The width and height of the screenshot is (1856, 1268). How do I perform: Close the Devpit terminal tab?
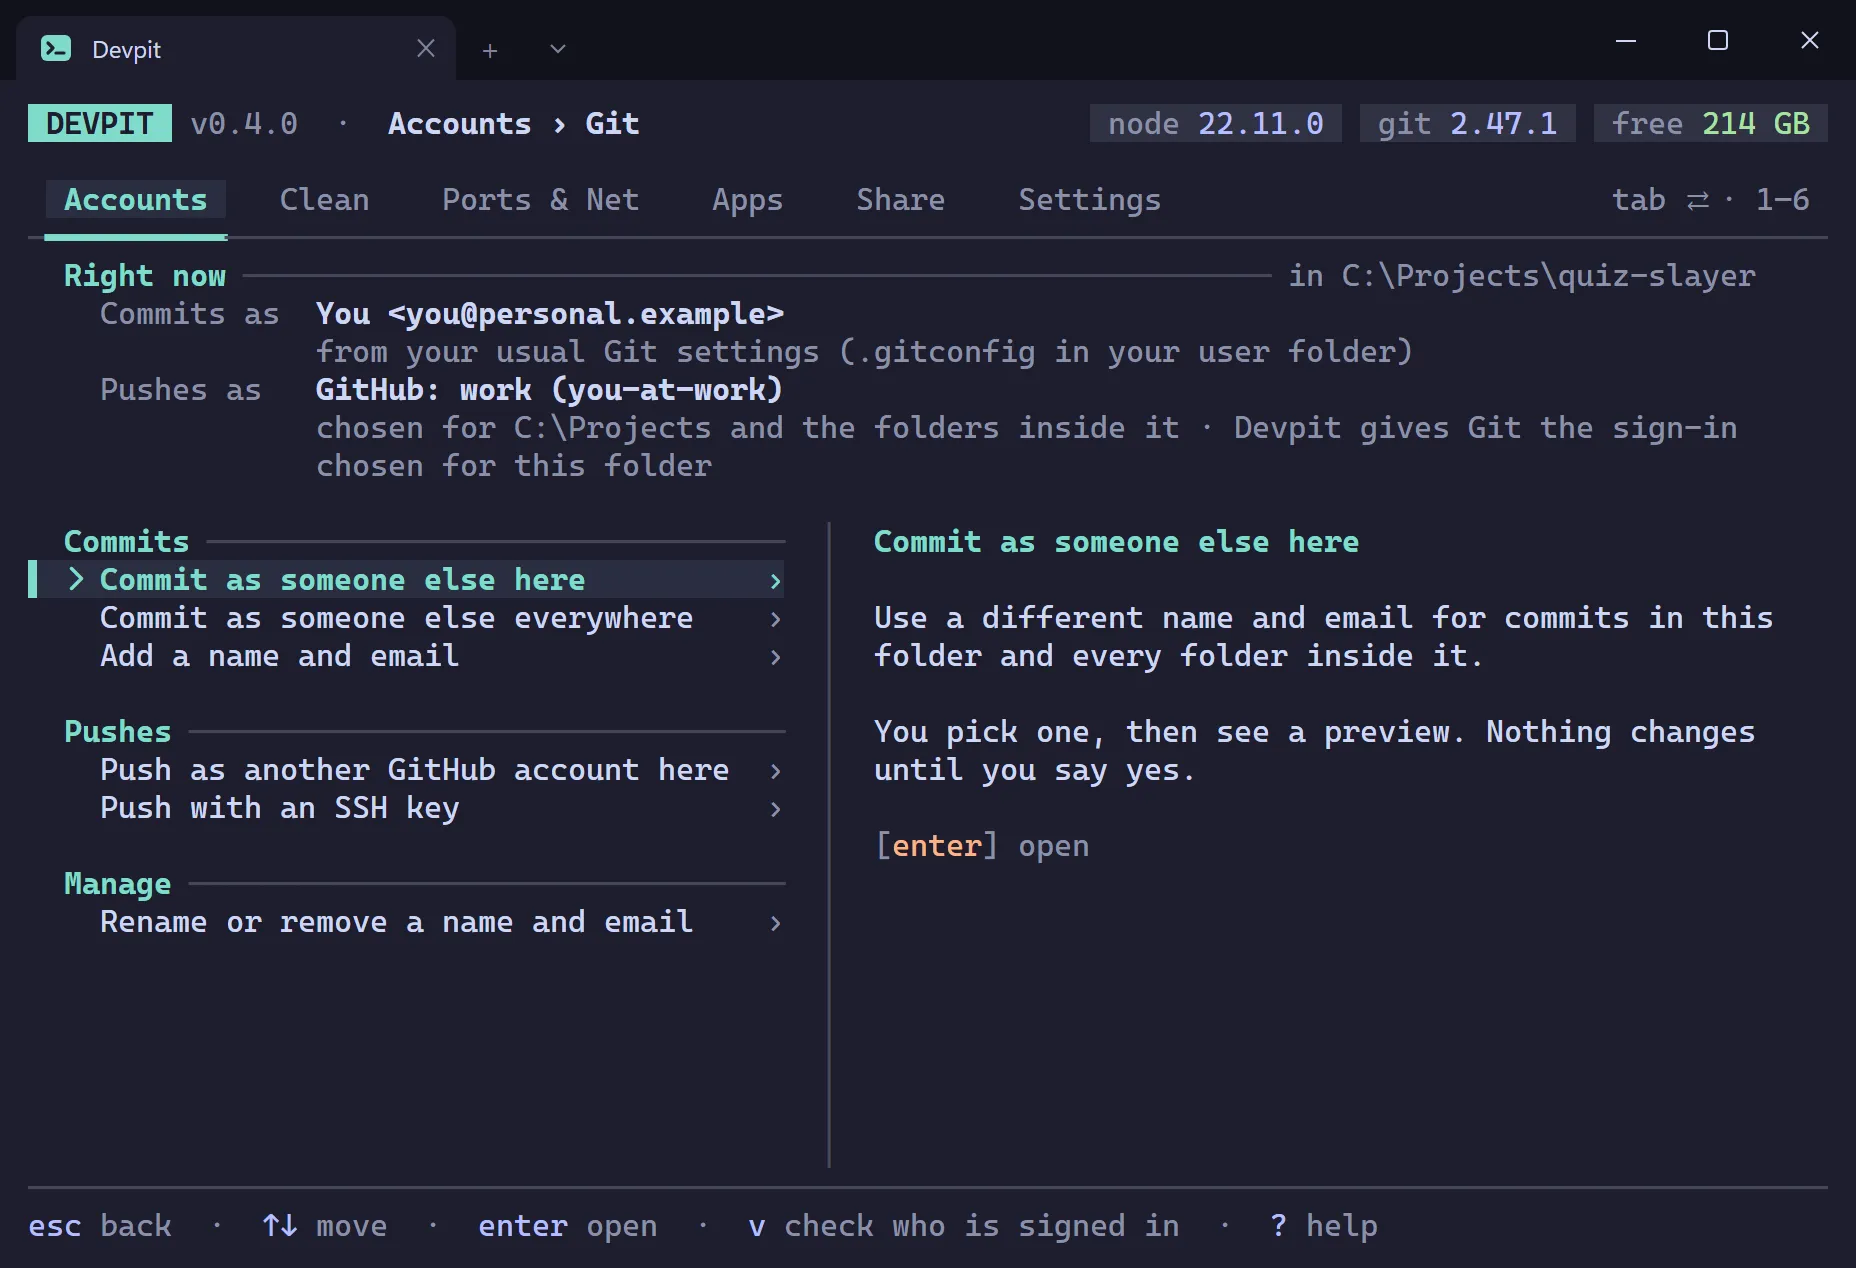(426, 48)
